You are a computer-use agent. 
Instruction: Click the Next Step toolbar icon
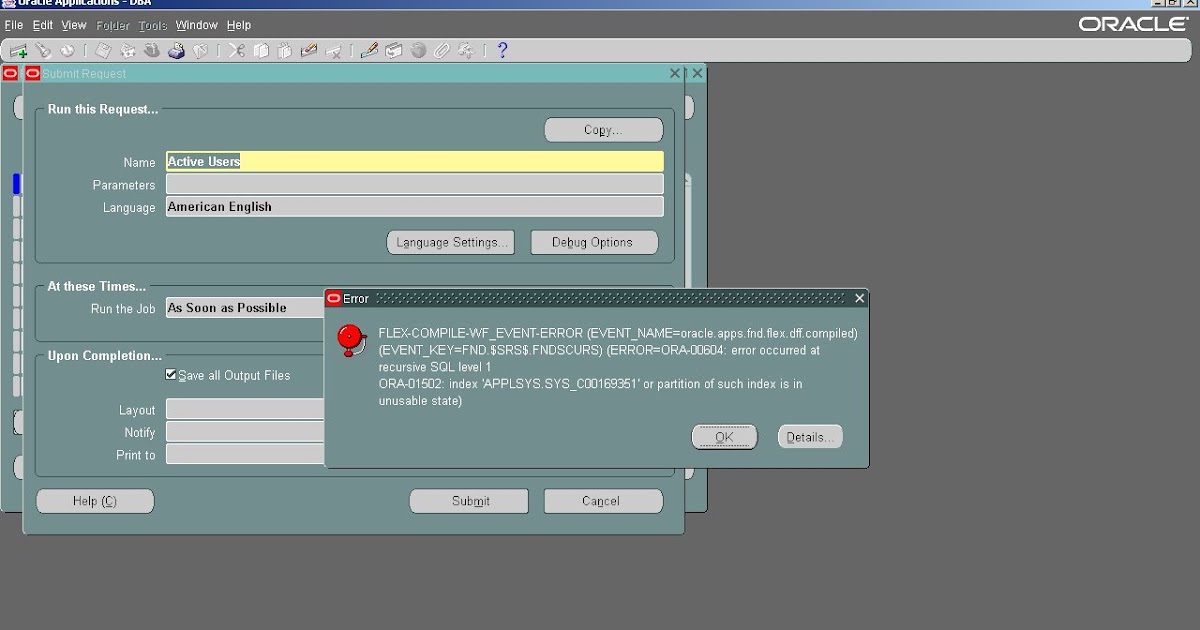128,51
